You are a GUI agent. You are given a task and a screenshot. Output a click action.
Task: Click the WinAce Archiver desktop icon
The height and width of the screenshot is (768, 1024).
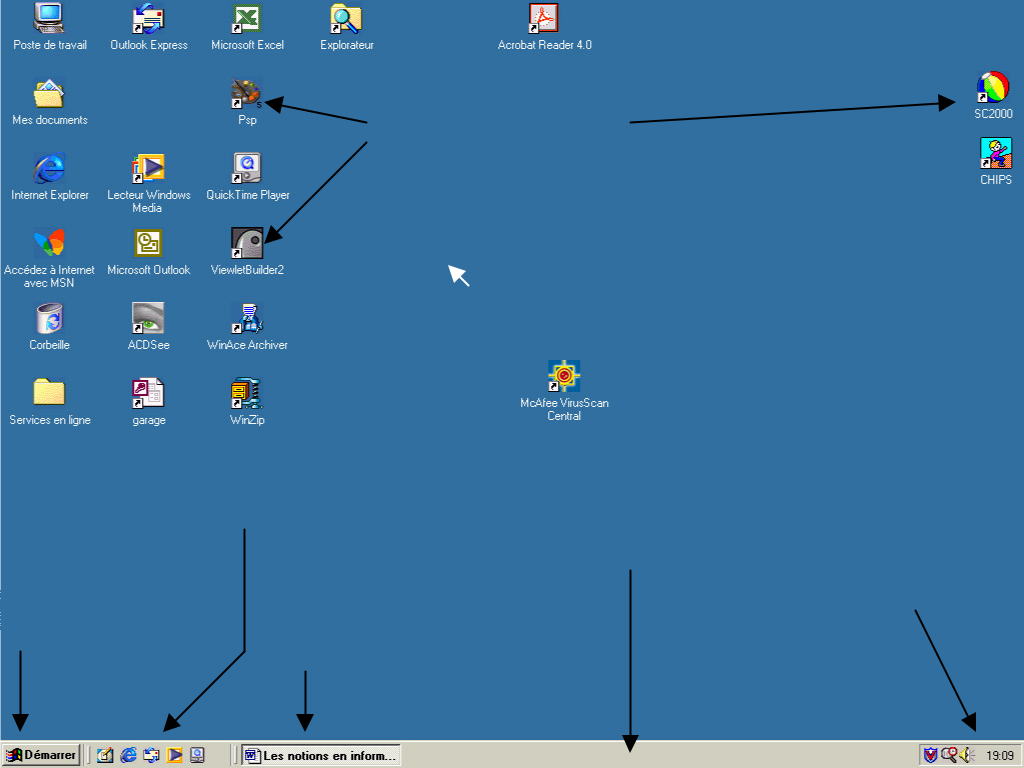(x=247, y=318)
